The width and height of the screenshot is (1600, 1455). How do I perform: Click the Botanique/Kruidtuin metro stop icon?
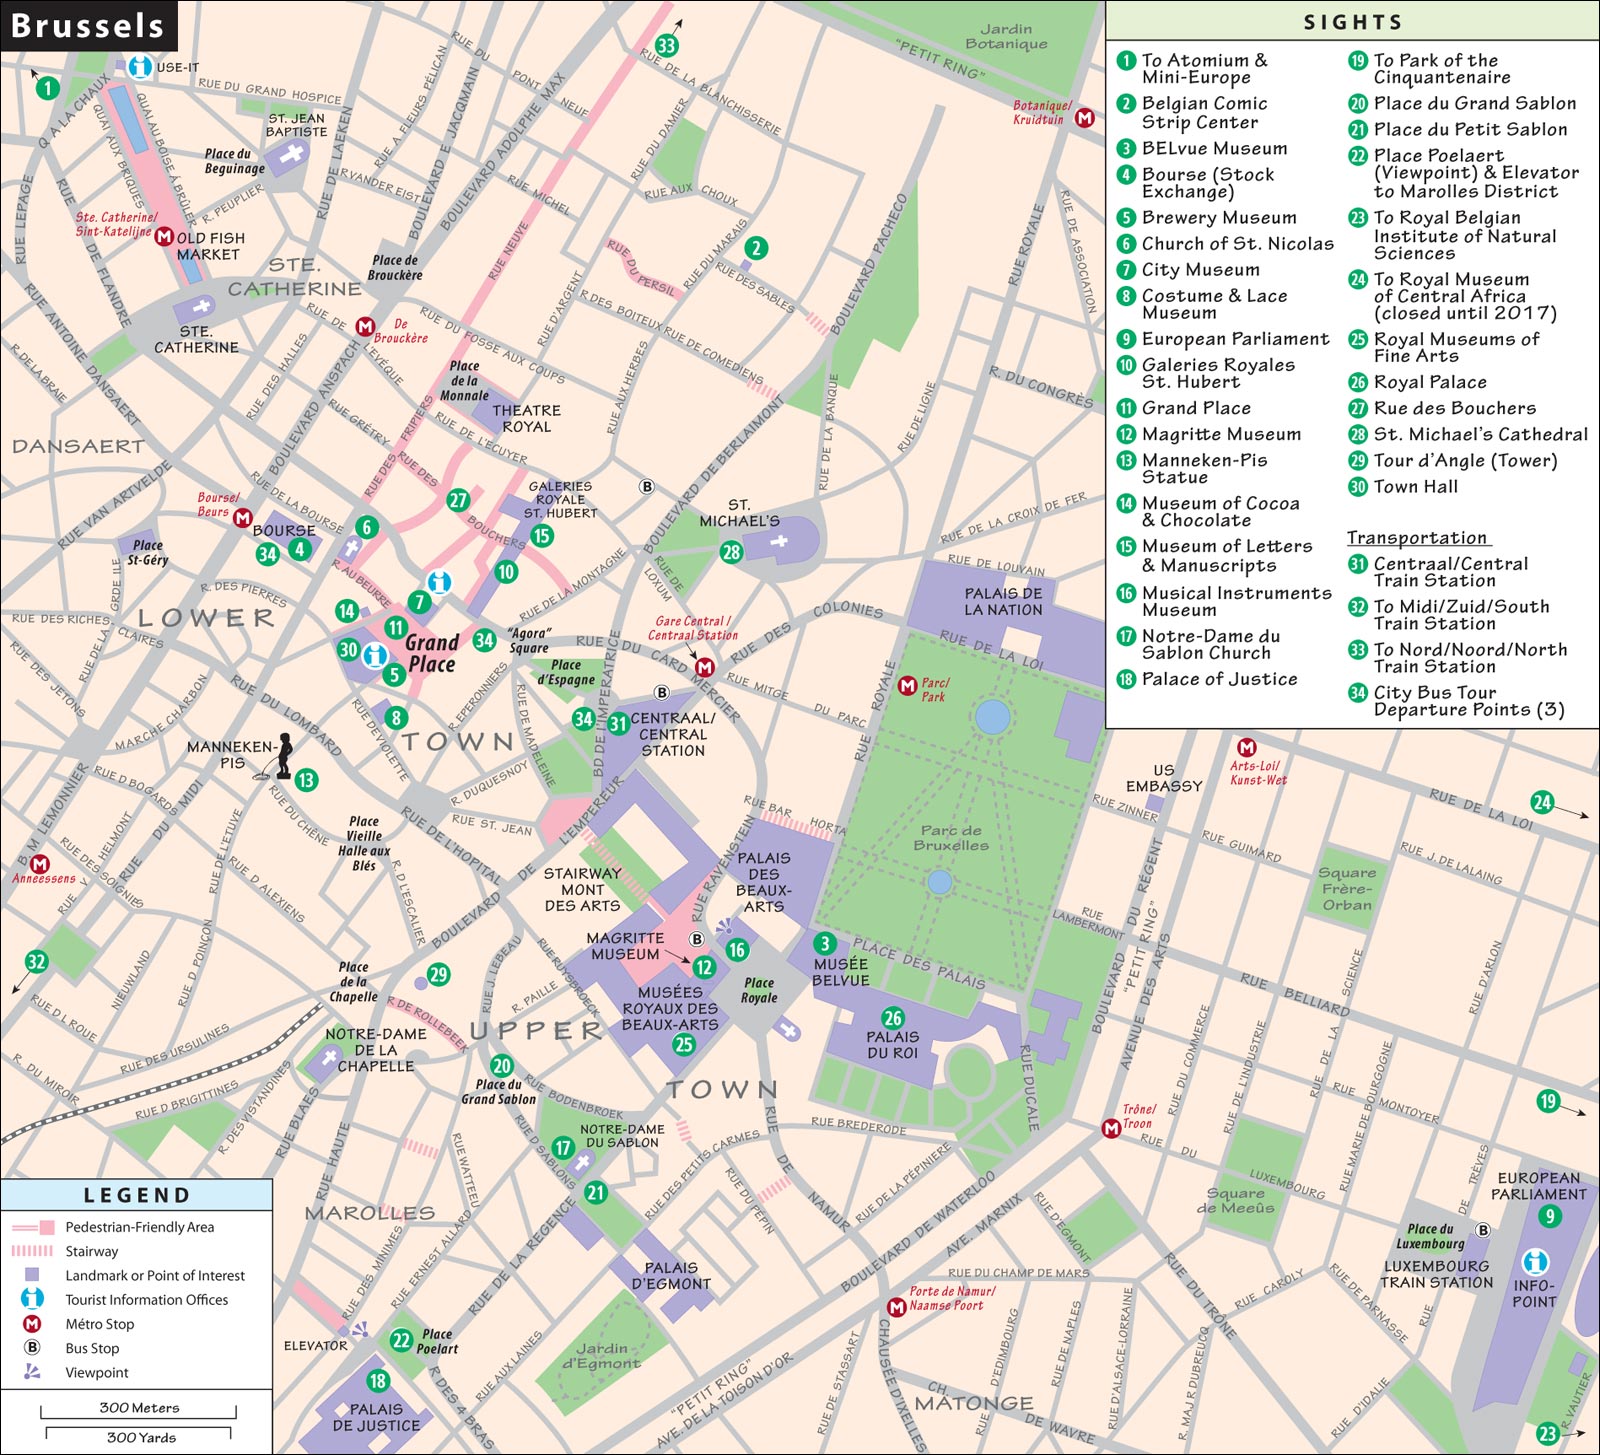point(1084,117)
